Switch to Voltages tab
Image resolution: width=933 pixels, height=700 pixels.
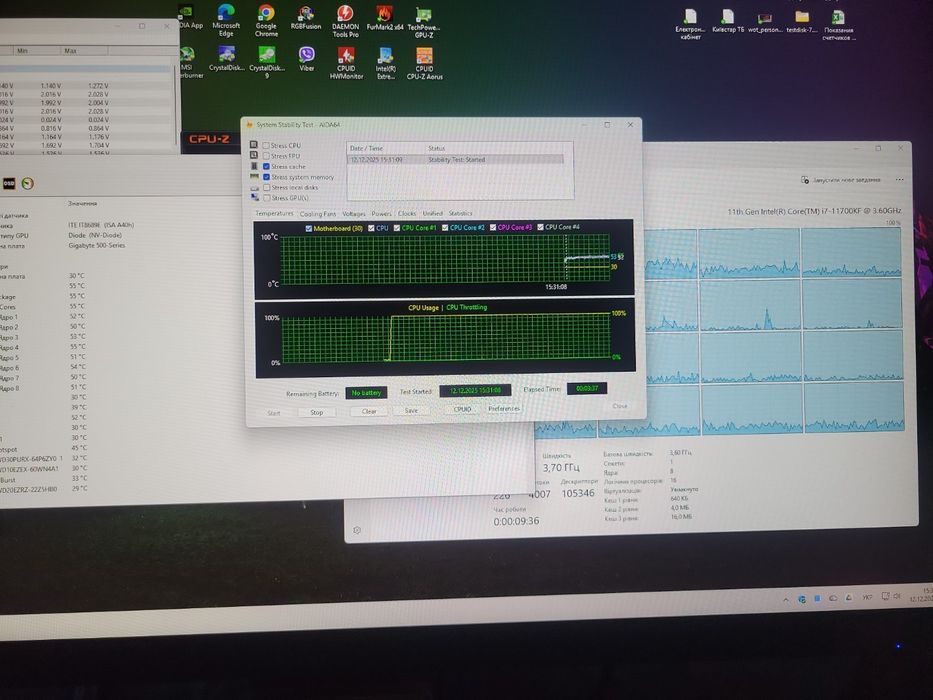[x=354, y=214]
